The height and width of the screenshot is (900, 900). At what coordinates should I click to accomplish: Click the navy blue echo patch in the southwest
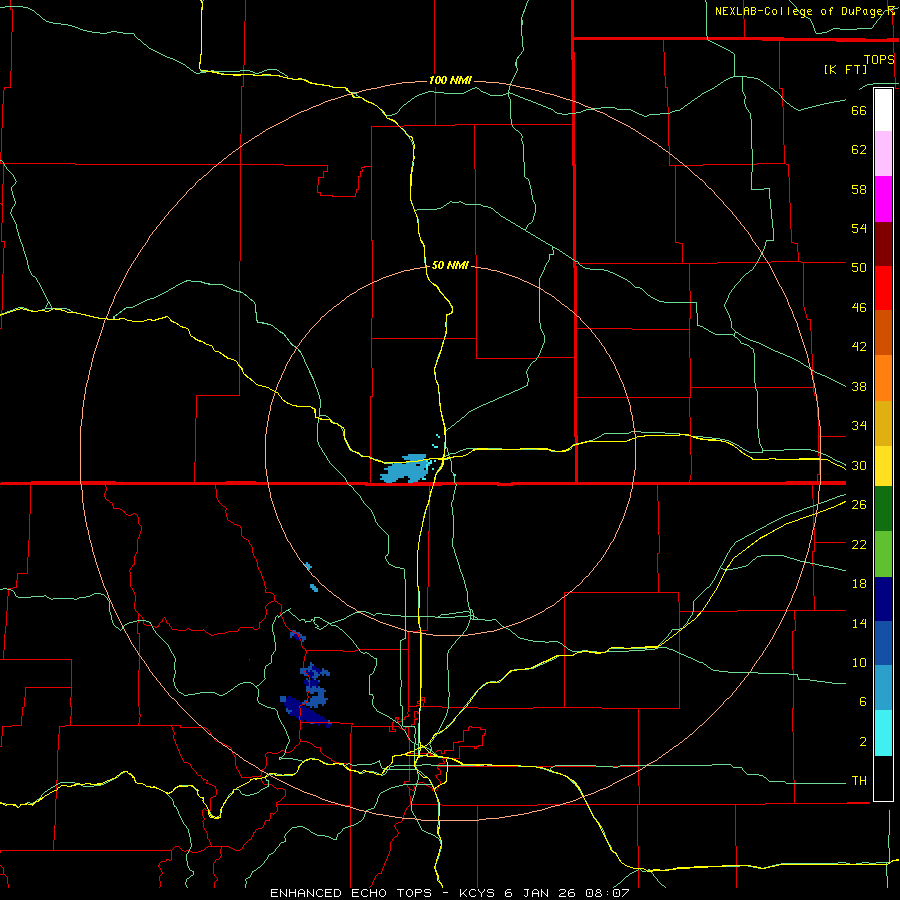coord(303,712)
